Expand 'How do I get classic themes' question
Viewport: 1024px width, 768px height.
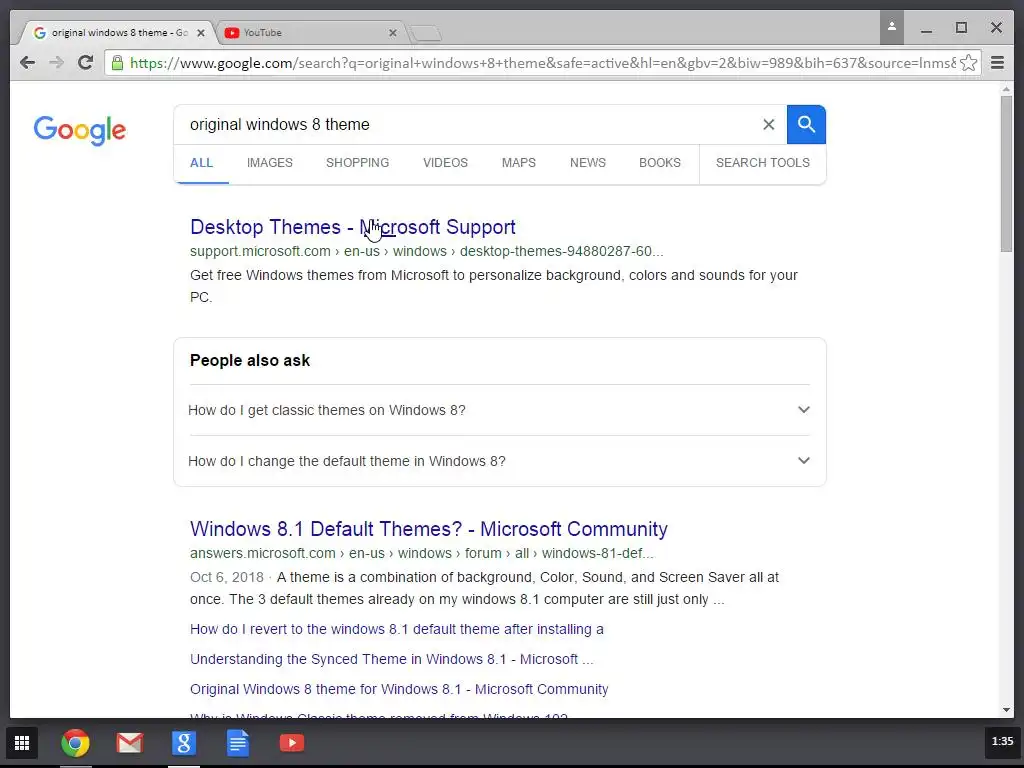click(x=500, y=410)
